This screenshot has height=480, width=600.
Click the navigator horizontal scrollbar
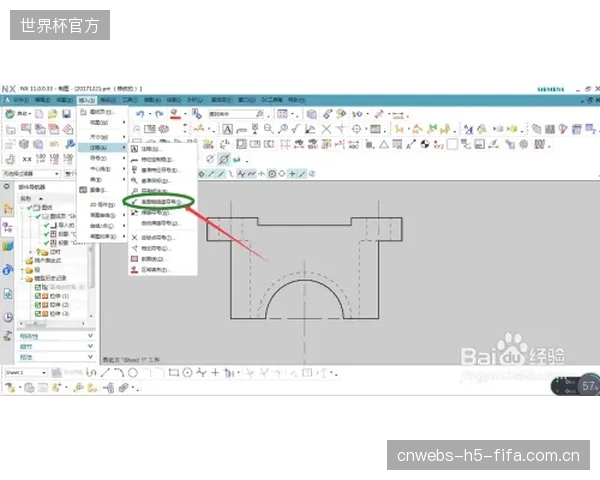[52, 323]
